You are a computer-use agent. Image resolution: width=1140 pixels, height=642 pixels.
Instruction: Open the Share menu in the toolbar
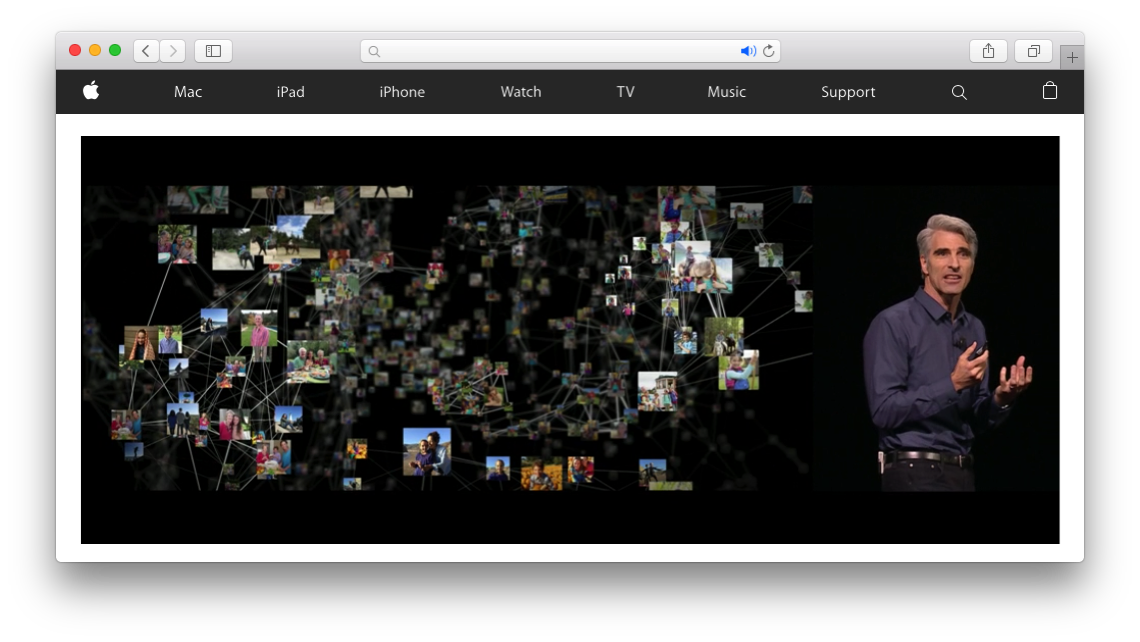988,51
